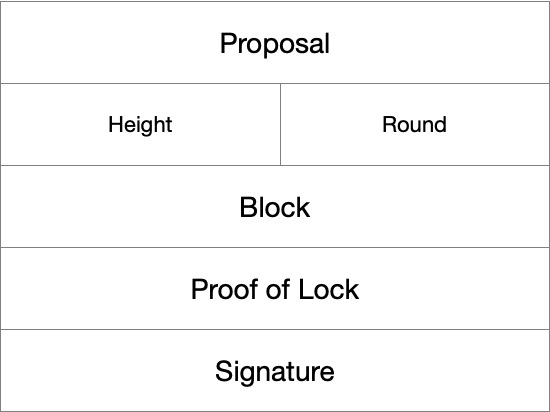
Task: Click the border line between Block and Proof of Lock
Action: click(275, 247)
